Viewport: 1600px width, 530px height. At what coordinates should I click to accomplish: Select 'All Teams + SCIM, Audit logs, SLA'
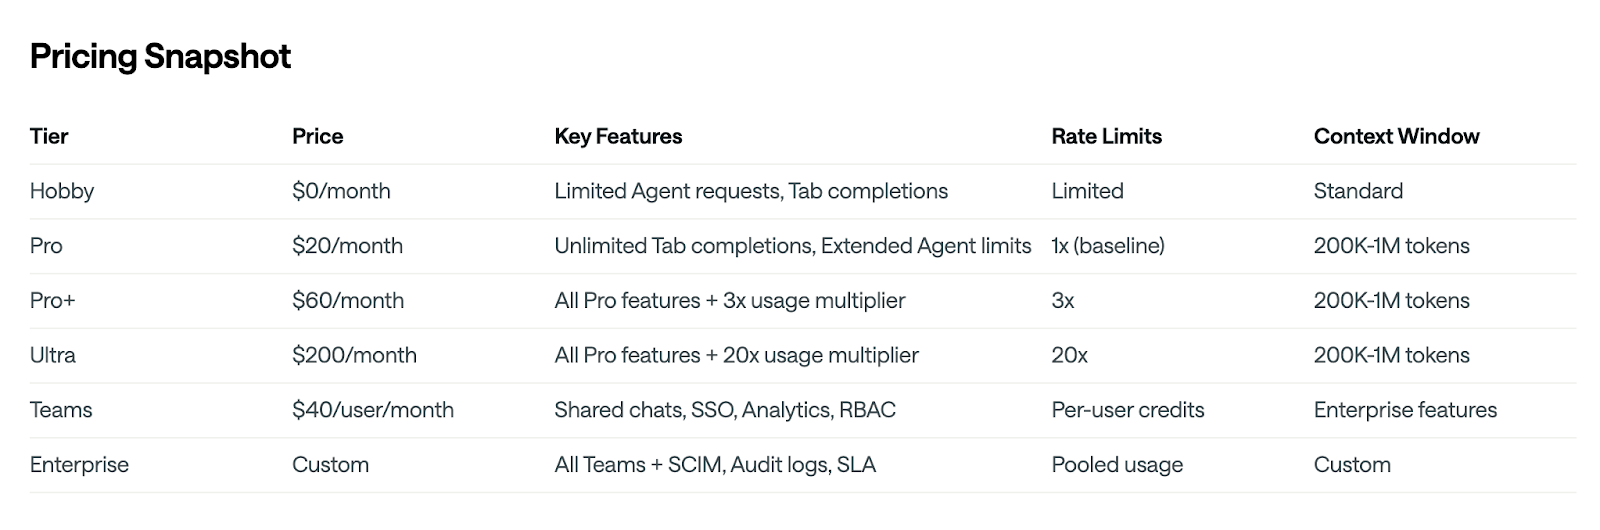click(x=715, y=465)
